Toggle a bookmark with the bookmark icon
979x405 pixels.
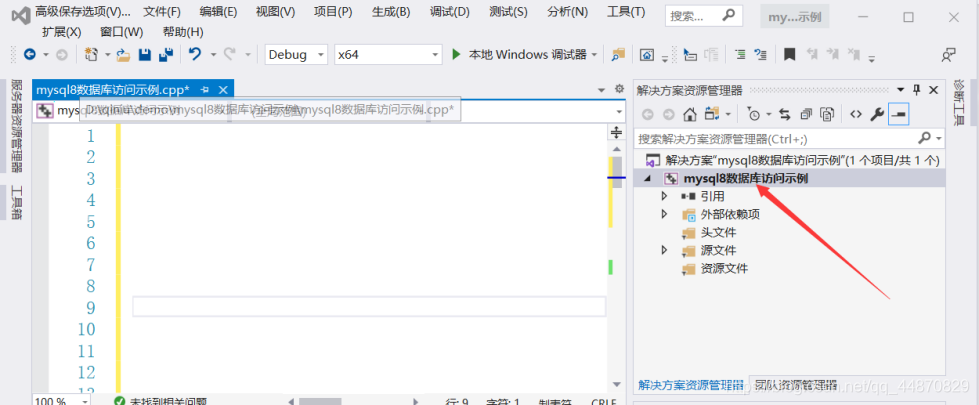pos(790,55)
